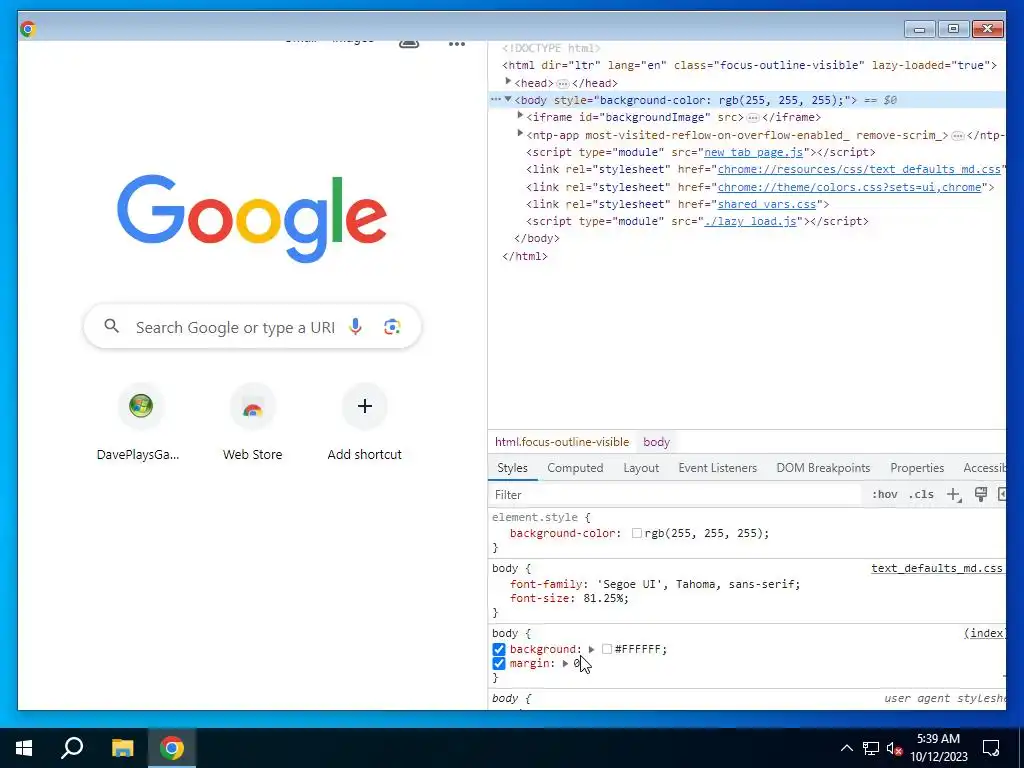Open the three-dot apps menu on page
1024x768 pixels.
pyautogui.click(x=457, y=44)
